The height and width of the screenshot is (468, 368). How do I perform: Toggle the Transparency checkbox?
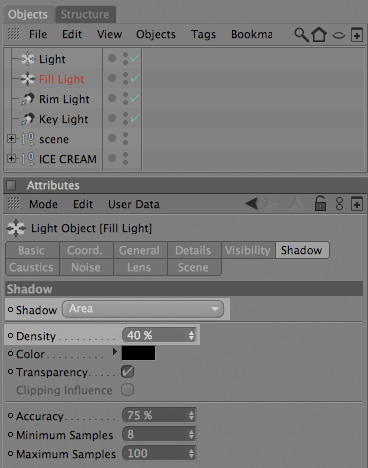128,372
